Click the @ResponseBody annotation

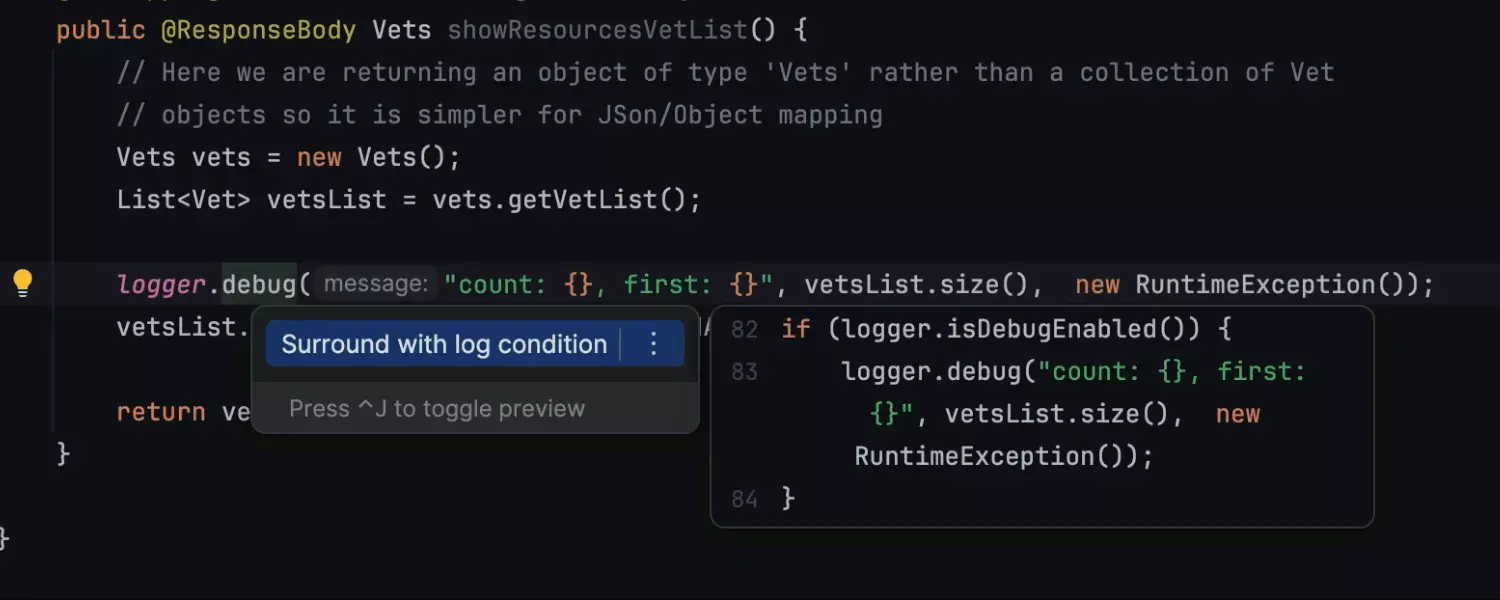click(x=258, y=30)
